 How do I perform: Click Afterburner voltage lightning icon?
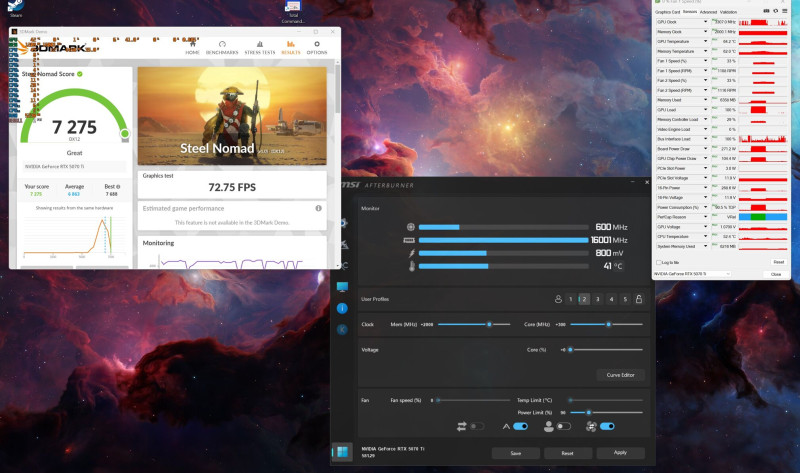[x=412, y=253]
